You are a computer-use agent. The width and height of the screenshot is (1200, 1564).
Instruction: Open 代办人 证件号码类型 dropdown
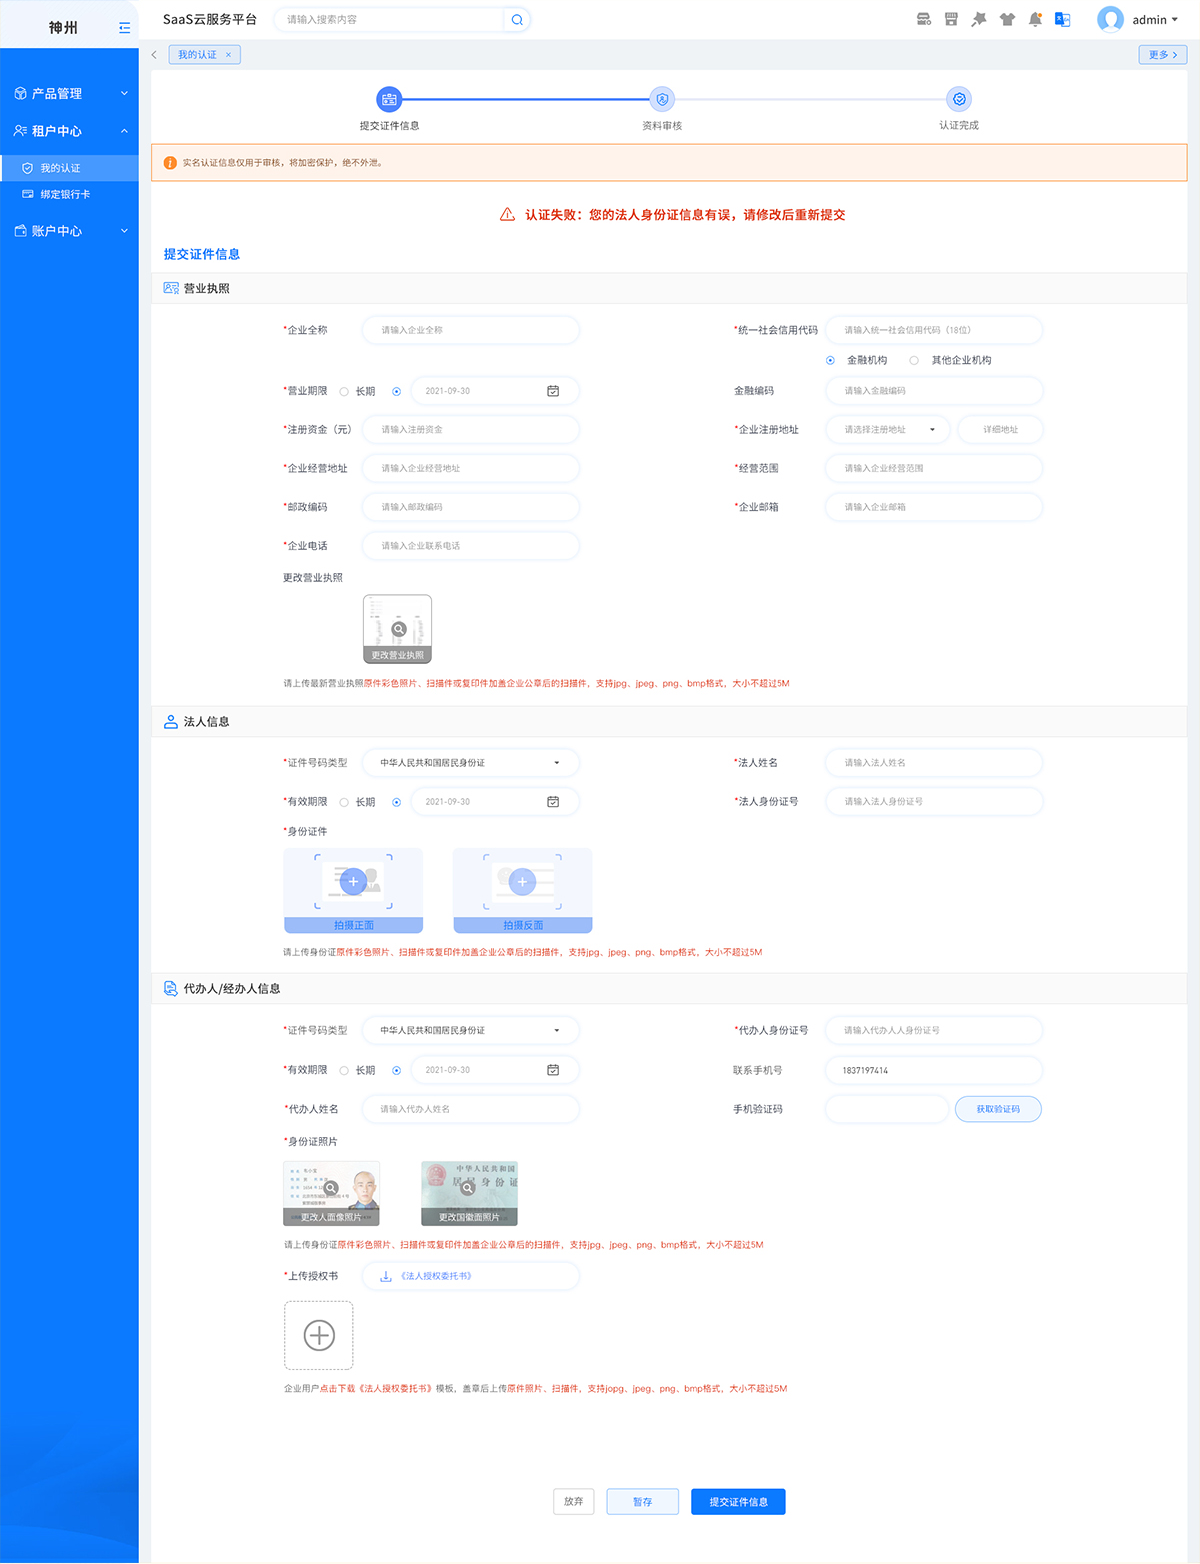point(470,1031)
